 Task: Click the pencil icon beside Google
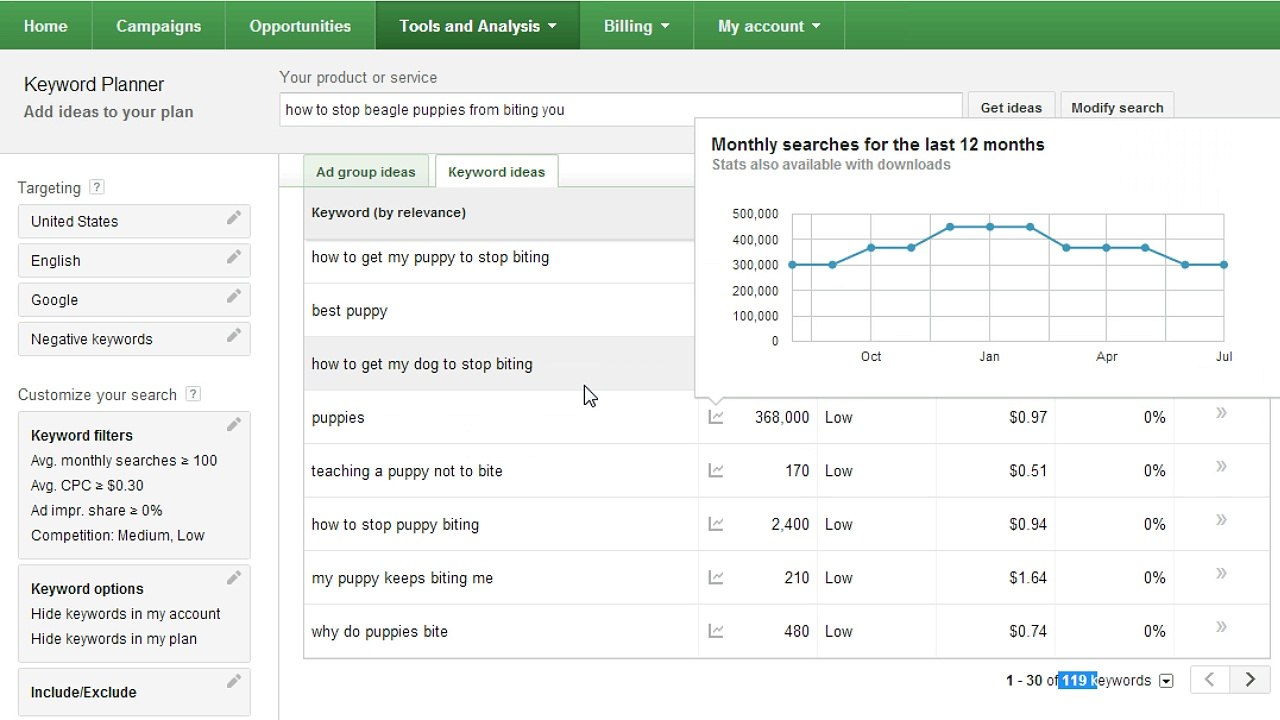tap(233, 296)
